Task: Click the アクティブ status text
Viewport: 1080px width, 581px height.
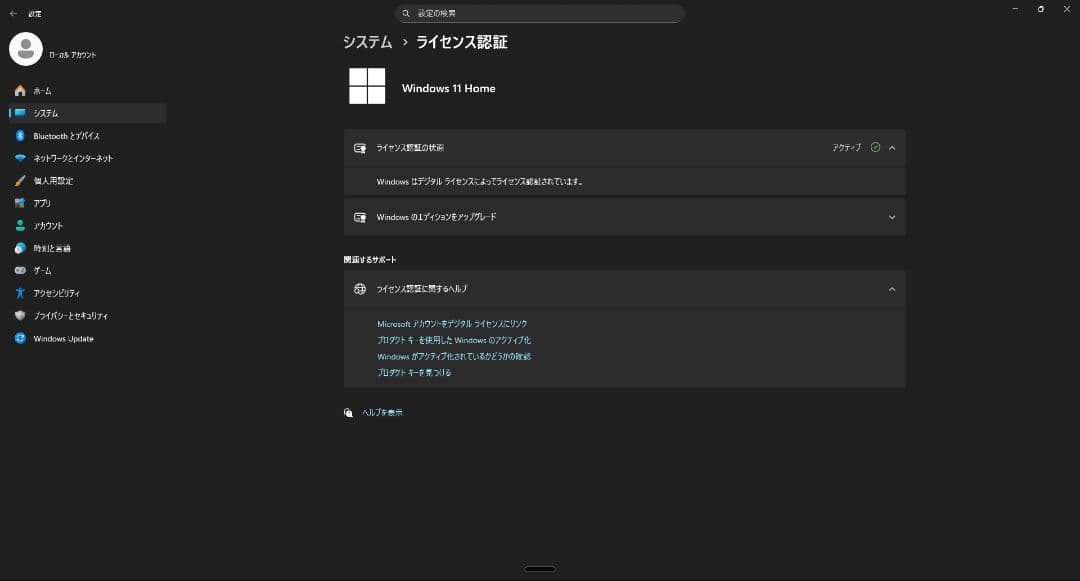Action: click(847, 147)
